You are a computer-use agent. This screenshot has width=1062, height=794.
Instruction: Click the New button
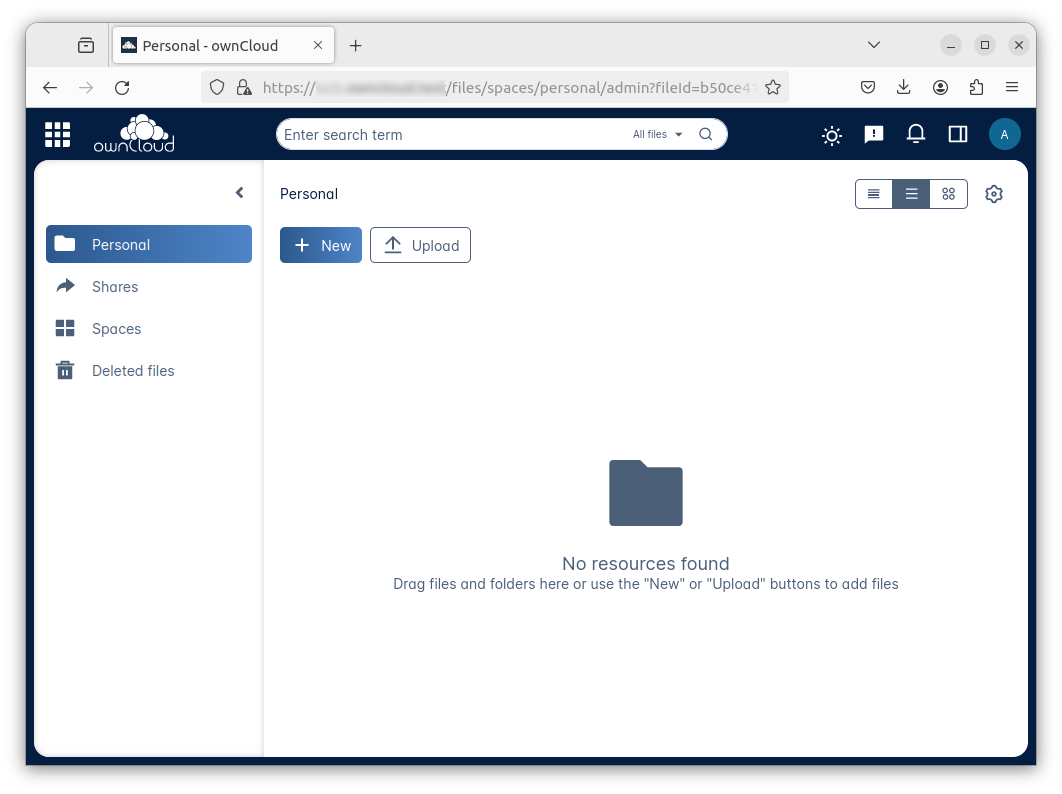tap(321, 245)
